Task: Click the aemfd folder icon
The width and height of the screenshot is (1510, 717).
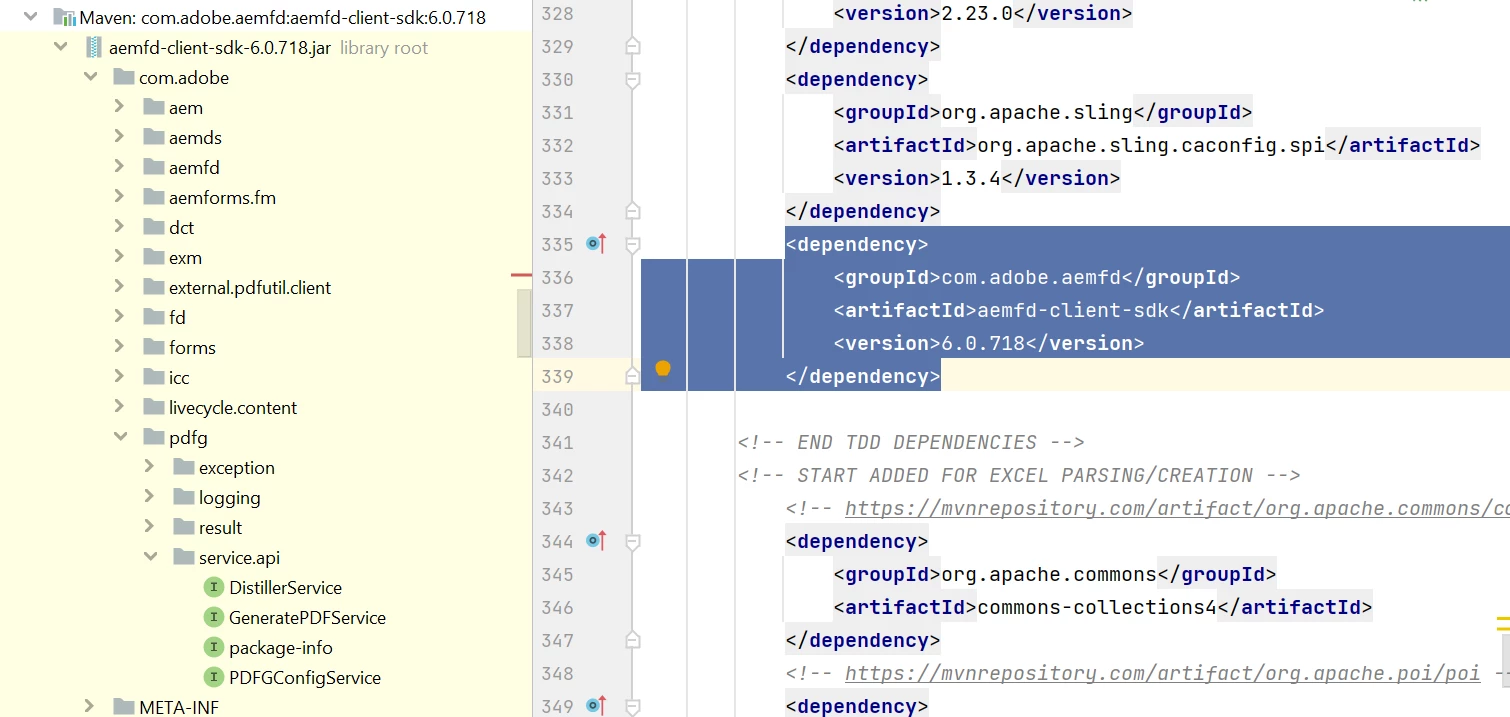Action: pos(153,167)
